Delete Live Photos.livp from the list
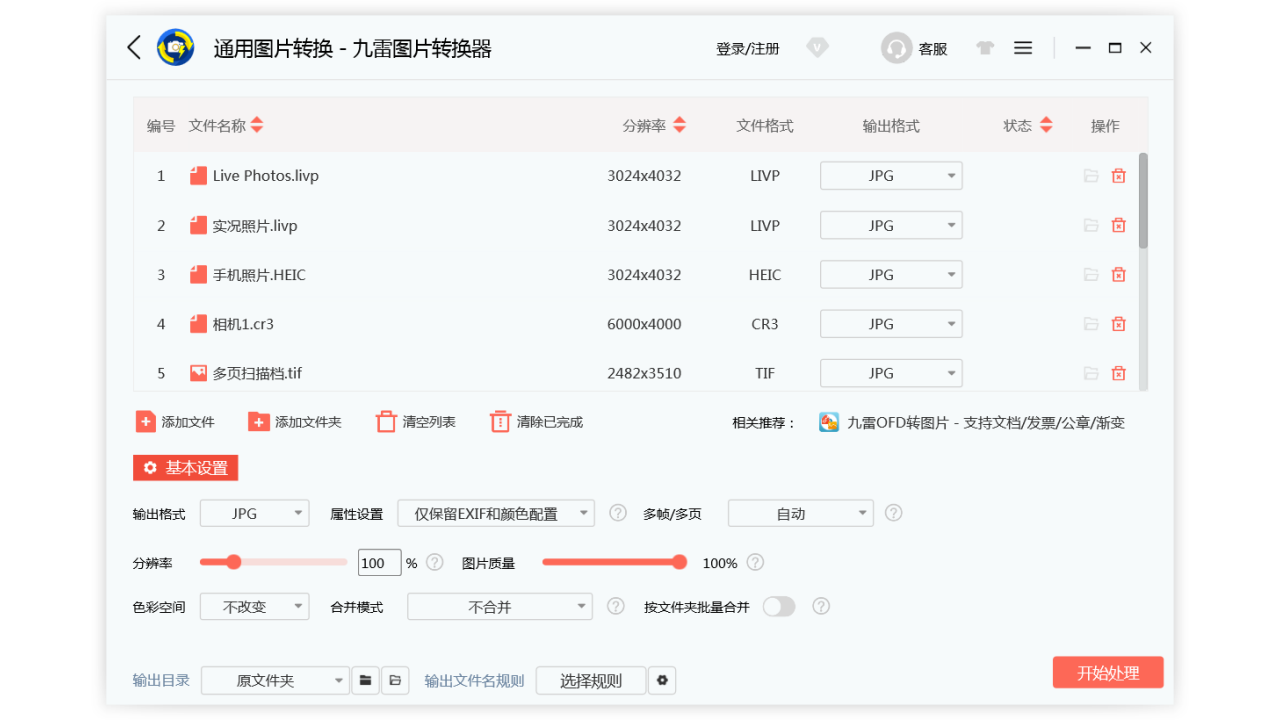Viewport: 1280px width, 720px height. pyautogui.click(x=1119, y=176)
